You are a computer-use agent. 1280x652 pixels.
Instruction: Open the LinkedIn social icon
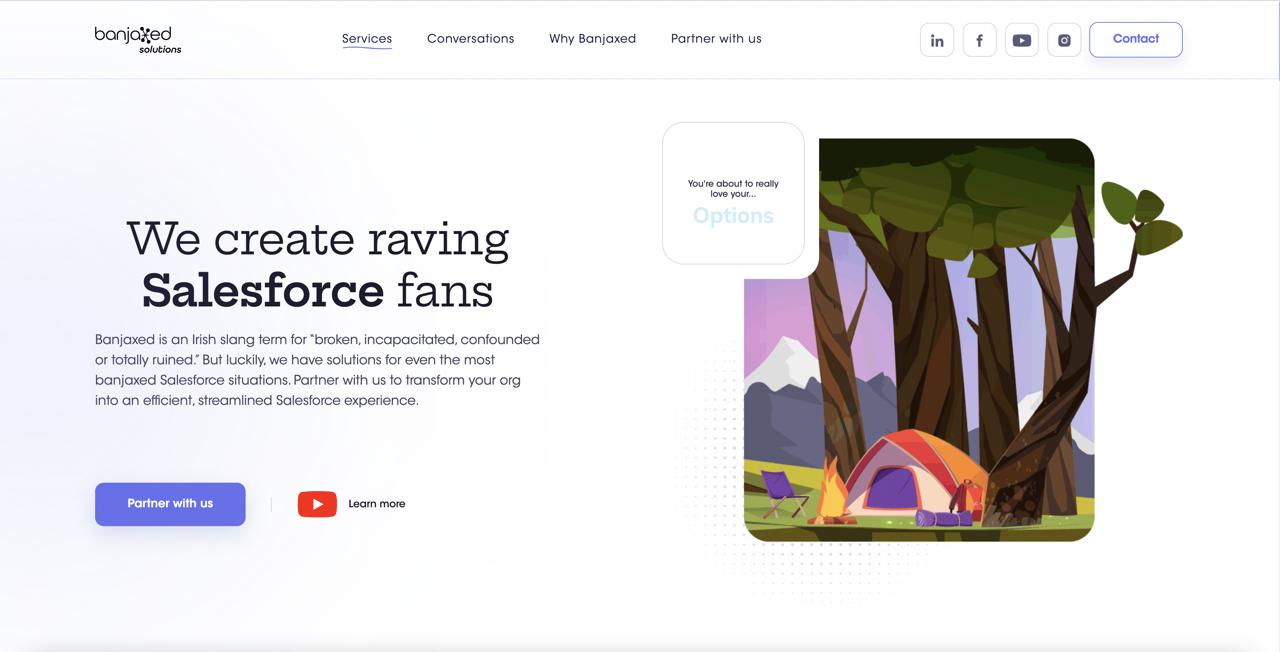(937, 40)
